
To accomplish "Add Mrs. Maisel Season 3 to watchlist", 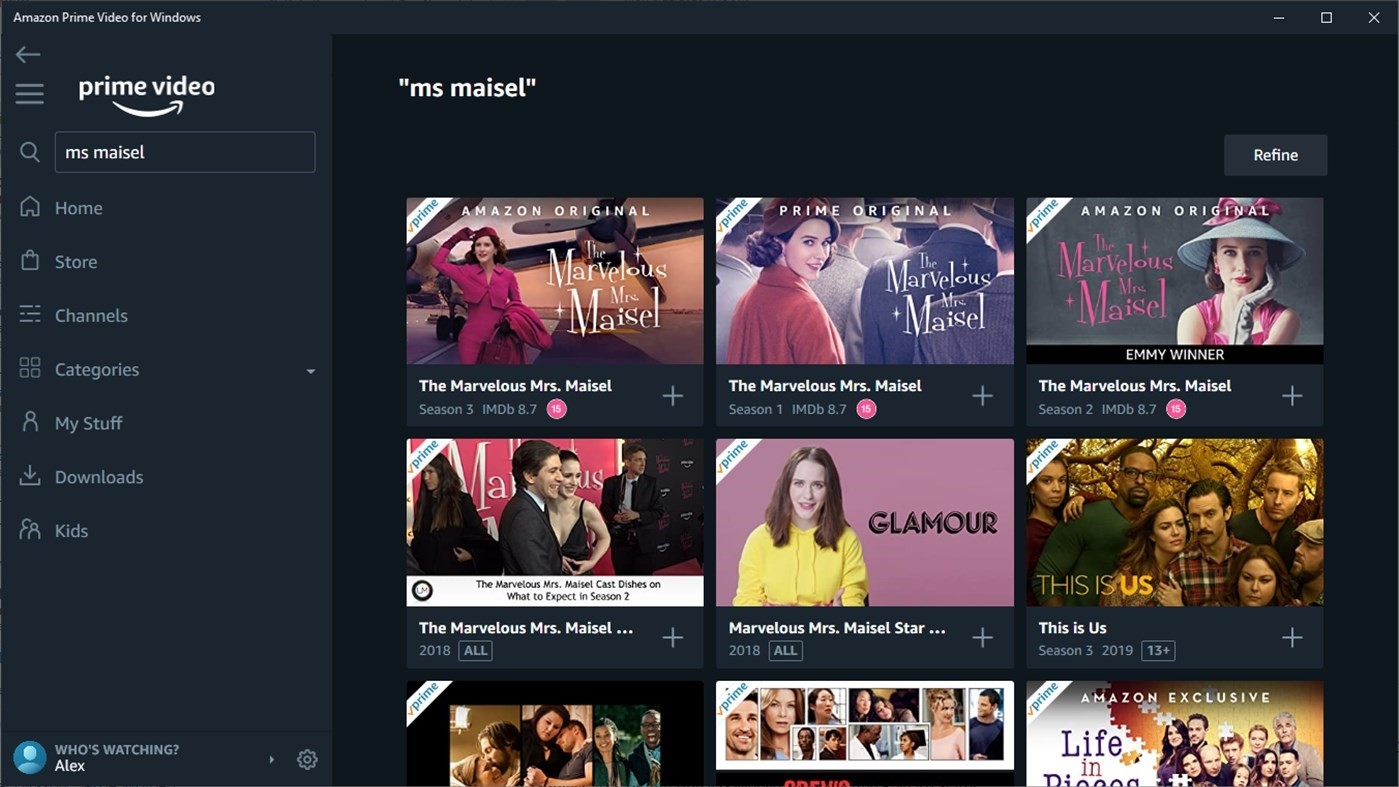I will (673, 396).
